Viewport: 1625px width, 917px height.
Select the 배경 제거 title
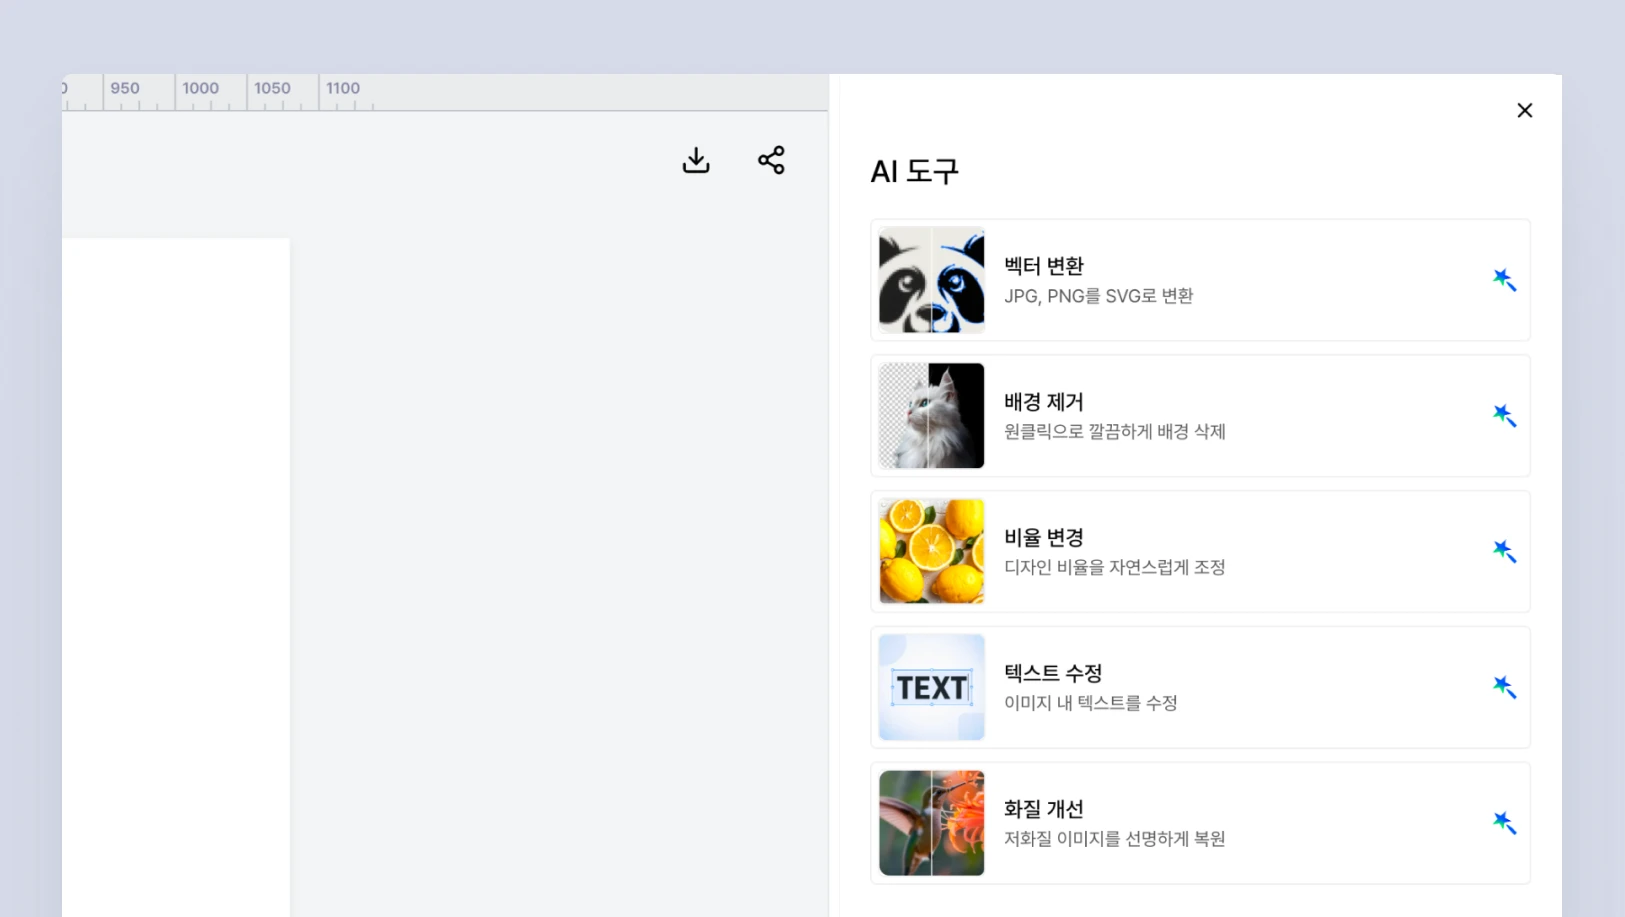pos(1044,402)
